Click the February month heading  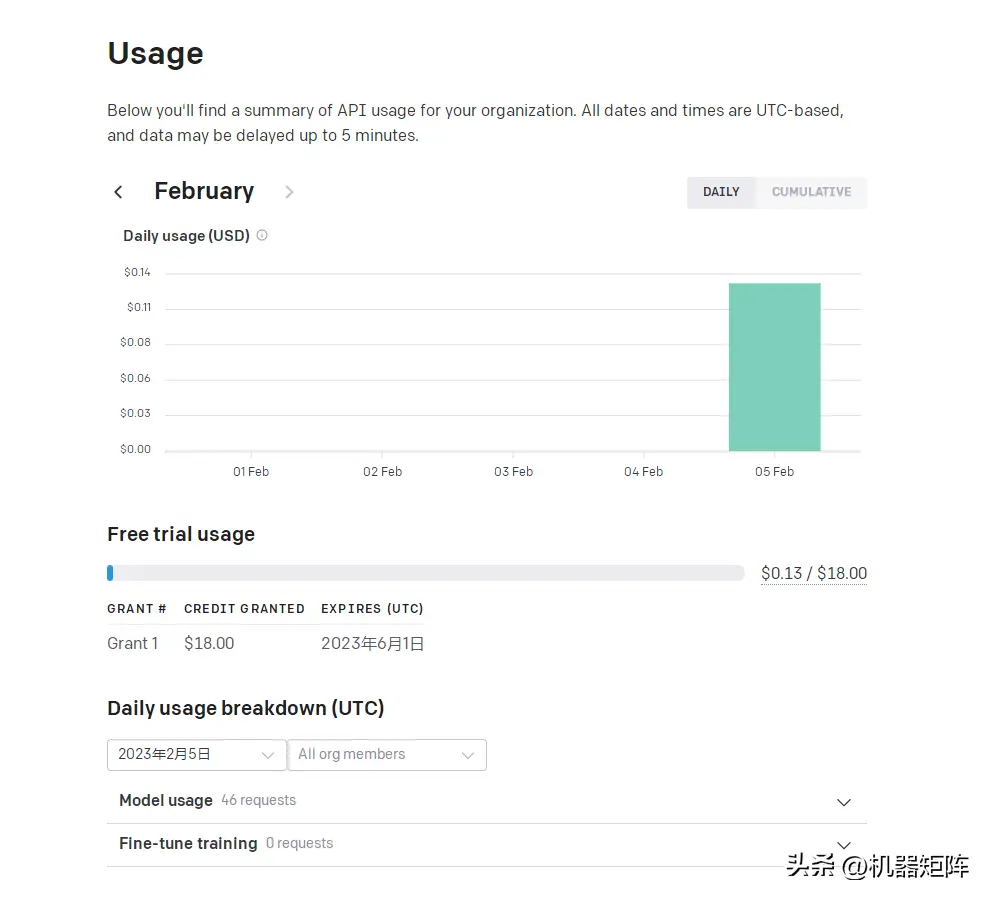(204, 191)
